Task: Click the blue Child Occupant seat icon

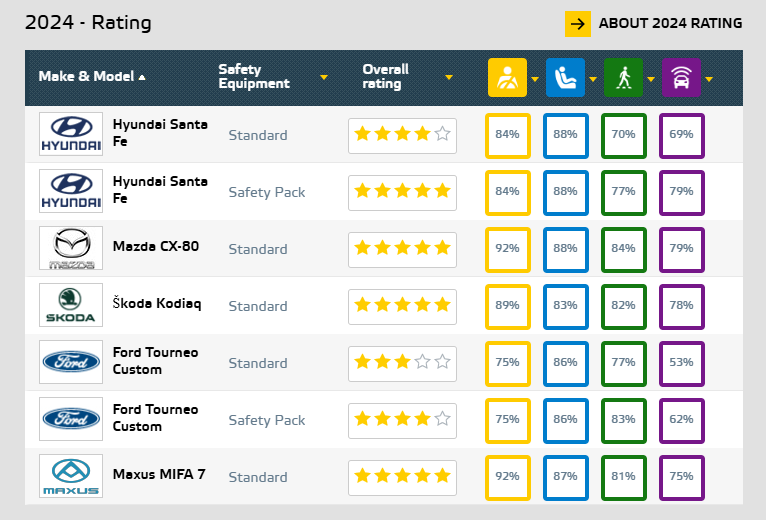Action: click(565, 77)
